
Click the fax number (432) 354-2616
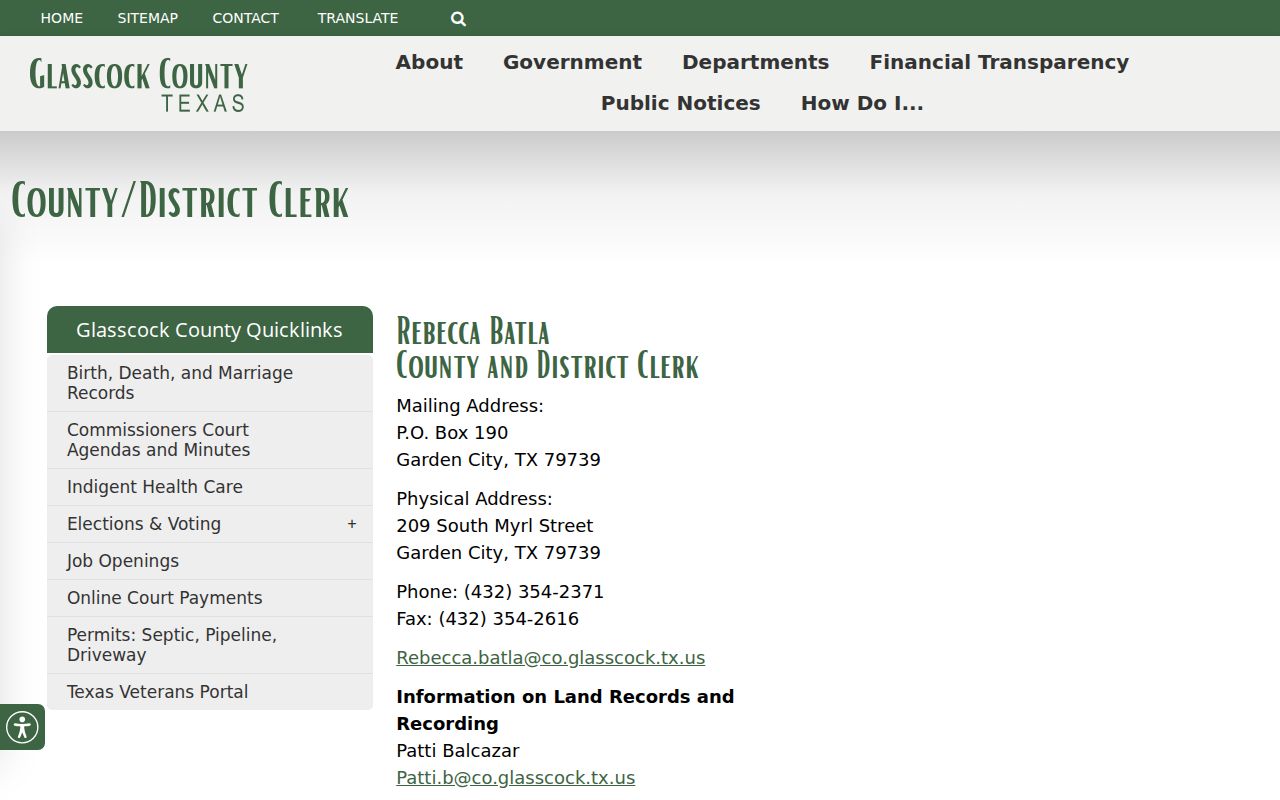pyautogui.click(x=508, y=619)
